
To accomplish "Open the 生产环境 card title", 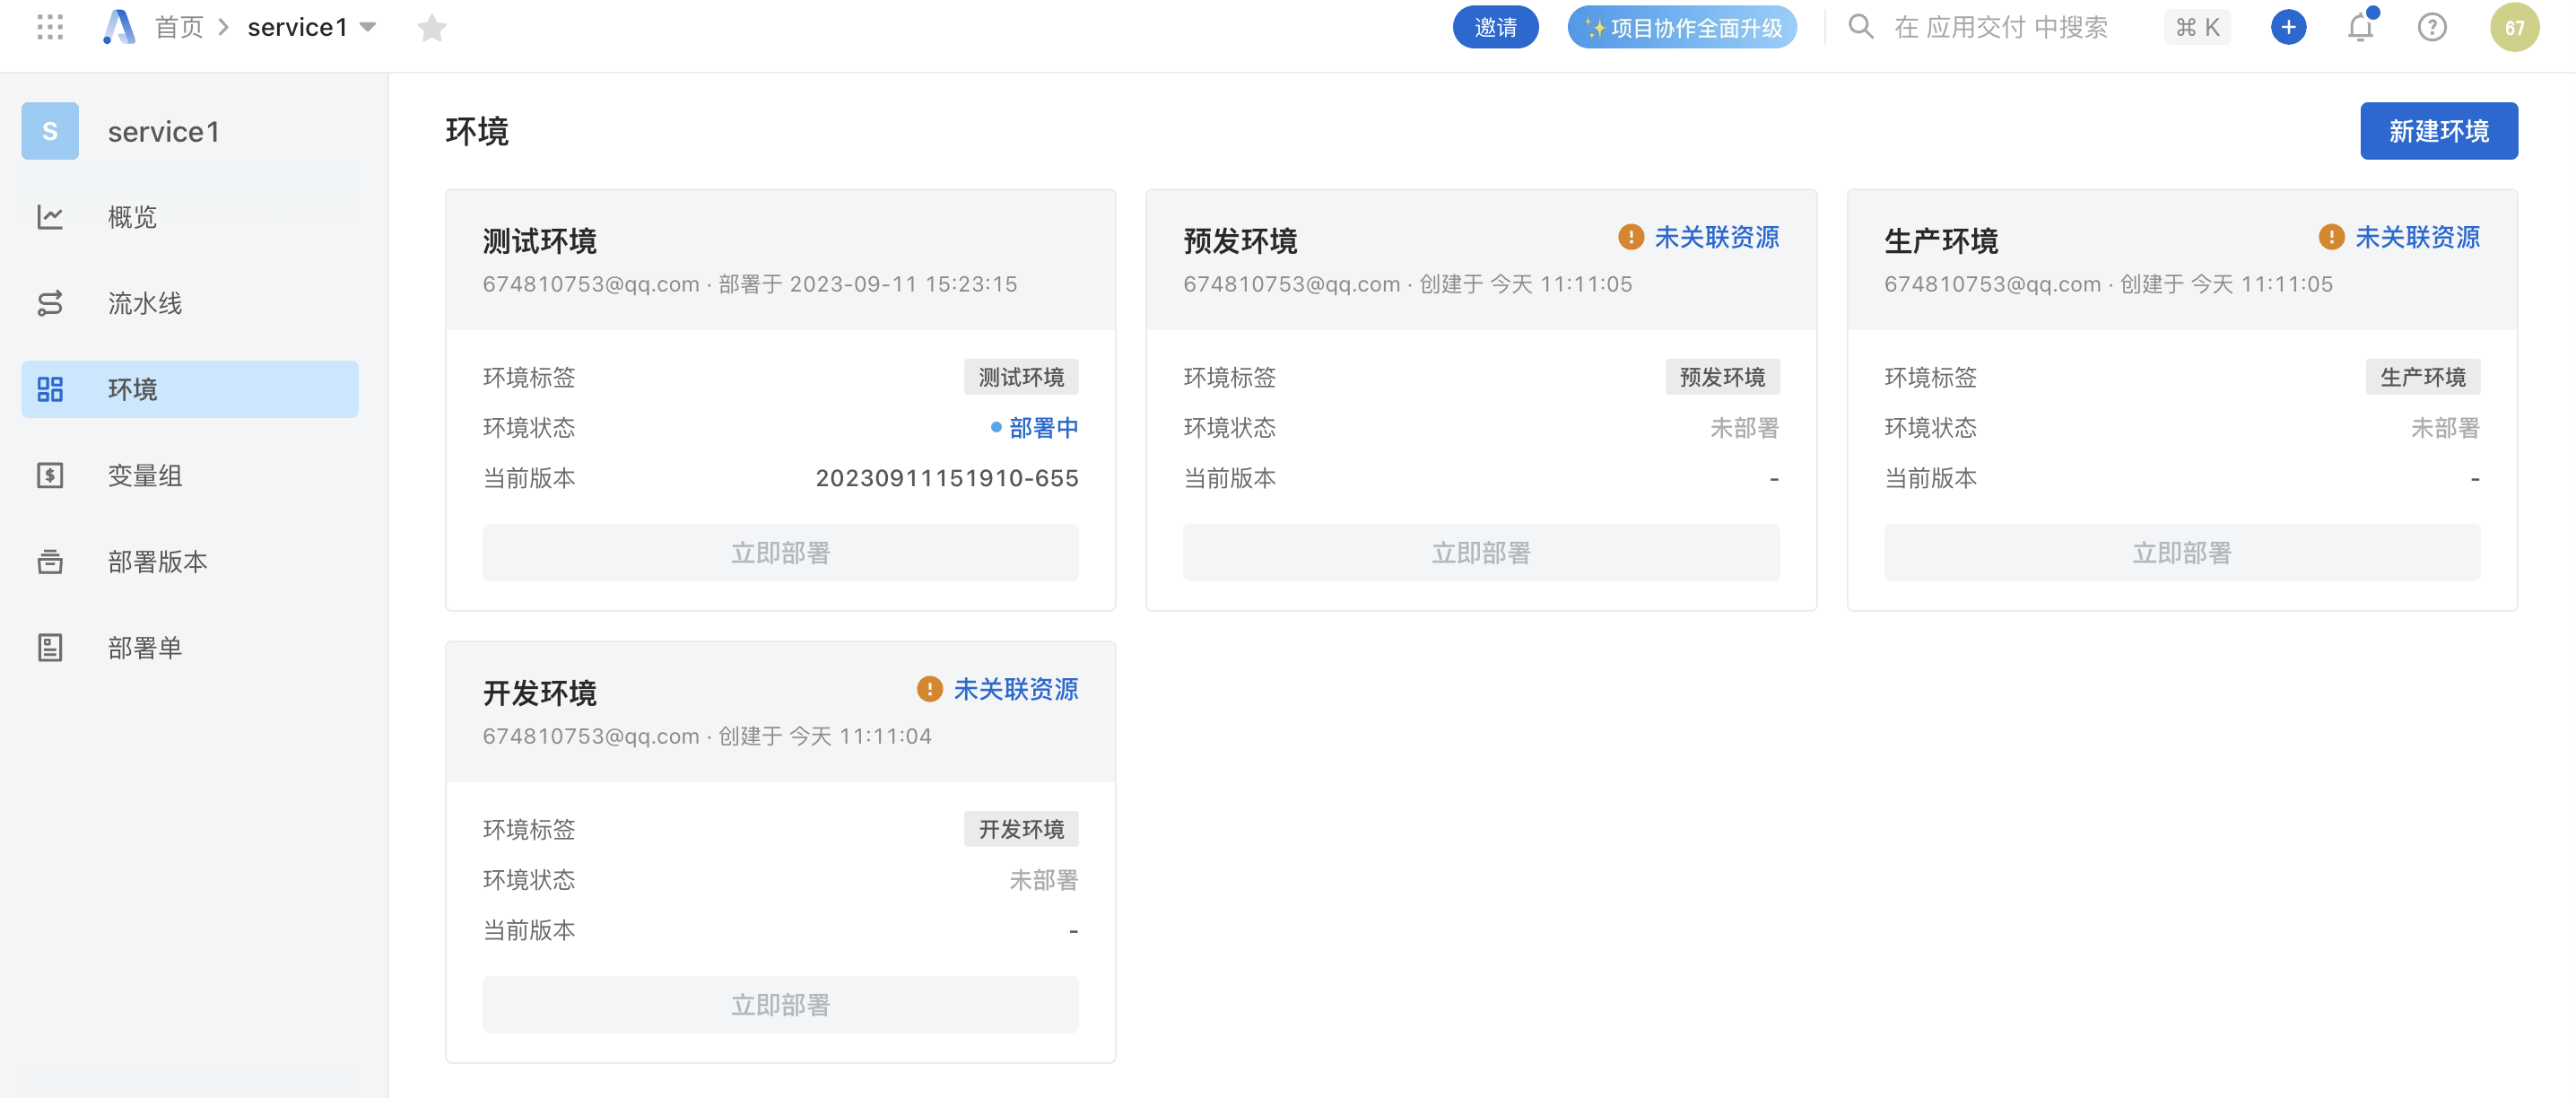I will click(1941, 241).
